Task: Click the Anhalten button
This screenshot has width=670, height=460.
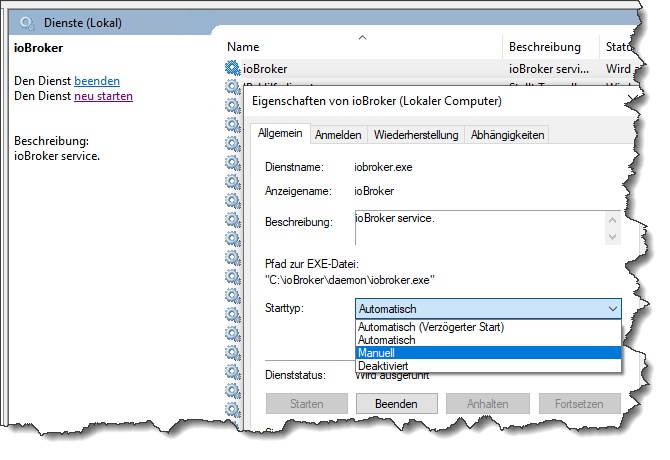Action: pyautogui.click(x=488, y=404)
